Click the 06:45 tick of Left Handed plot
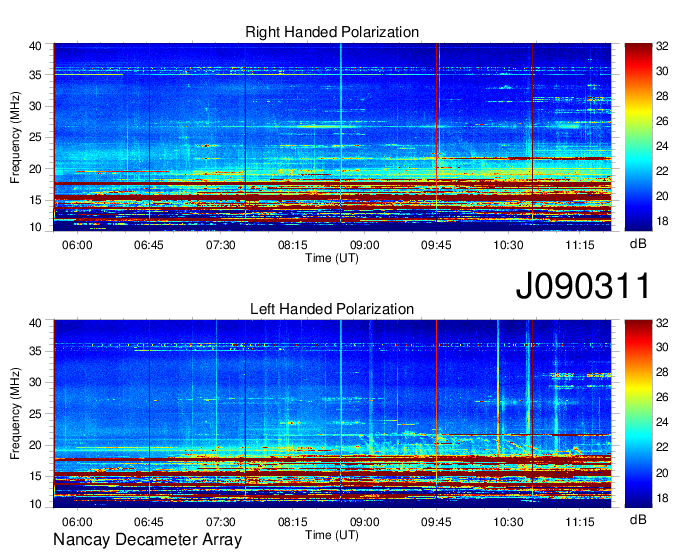This screenshot has height=552, width=680. (x=149, y=522)
